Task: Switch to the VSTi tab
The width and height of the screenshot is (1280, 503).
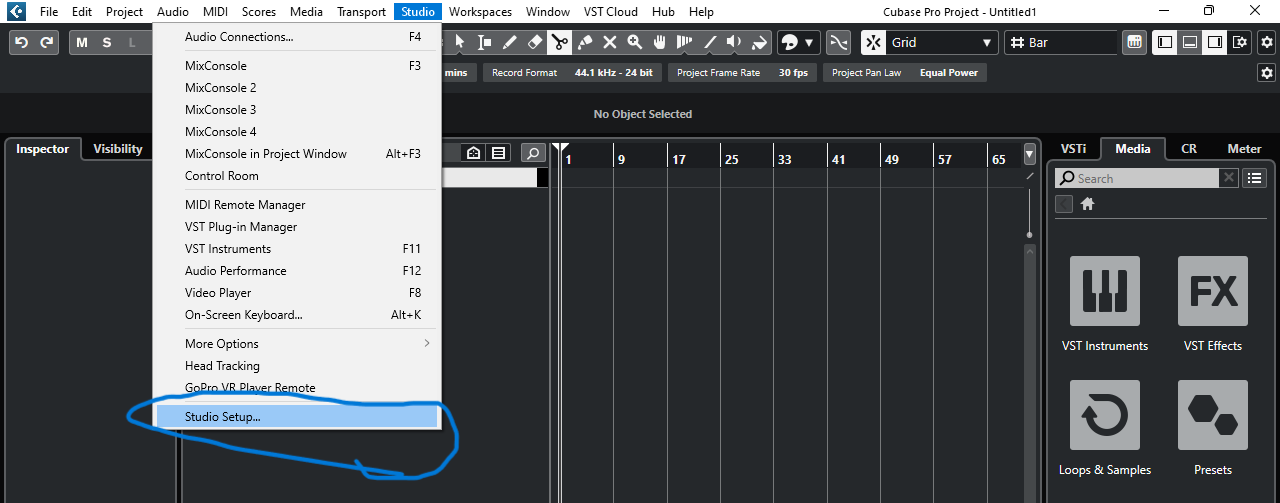Action: point(1073,149)
